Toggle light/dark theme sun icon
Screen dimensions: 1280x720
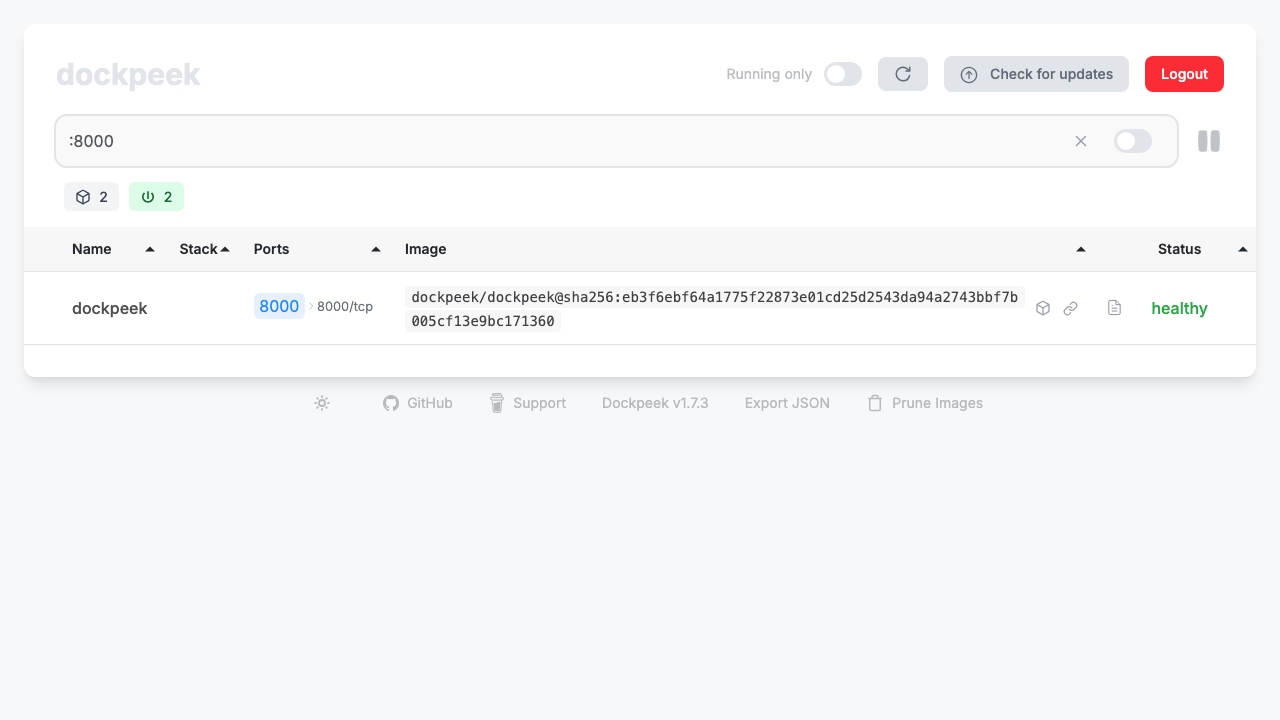322,403
